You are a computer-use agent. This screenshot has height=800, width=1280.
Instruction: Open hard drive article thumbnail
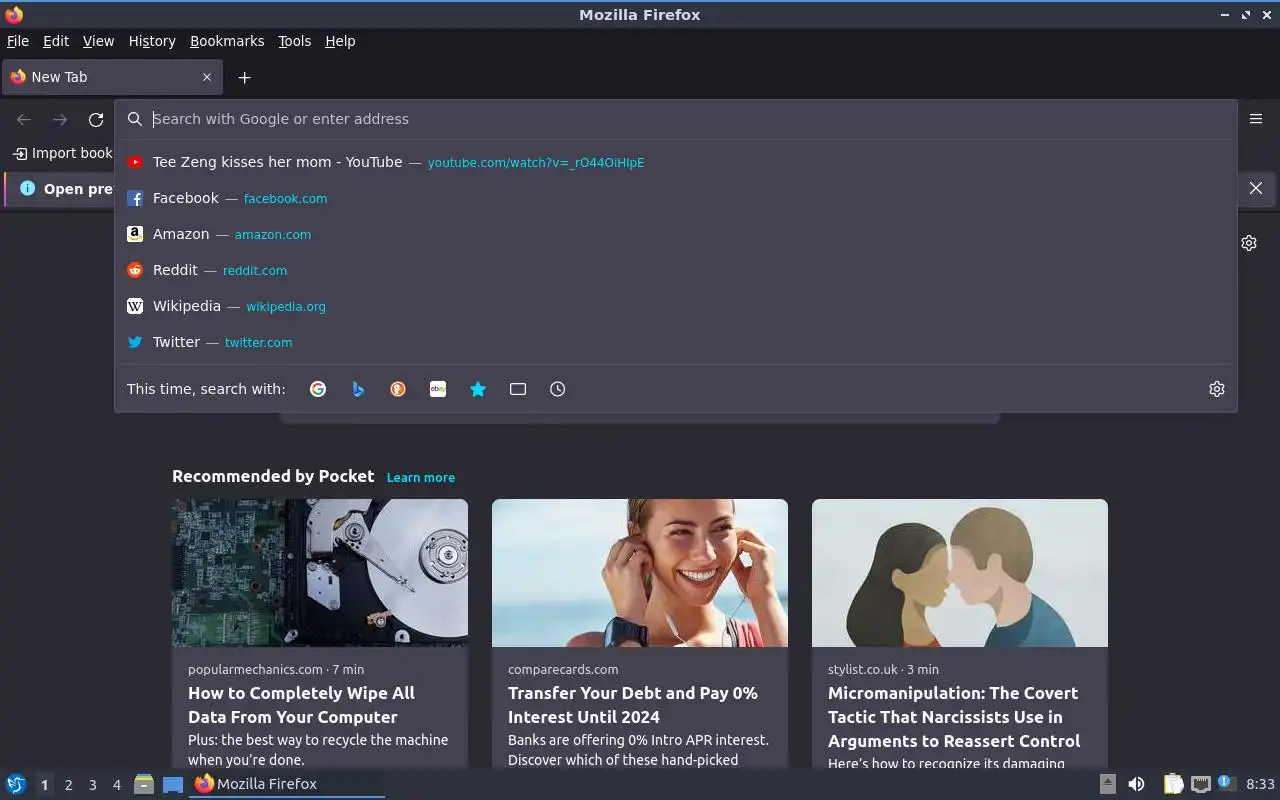point(320,573)
